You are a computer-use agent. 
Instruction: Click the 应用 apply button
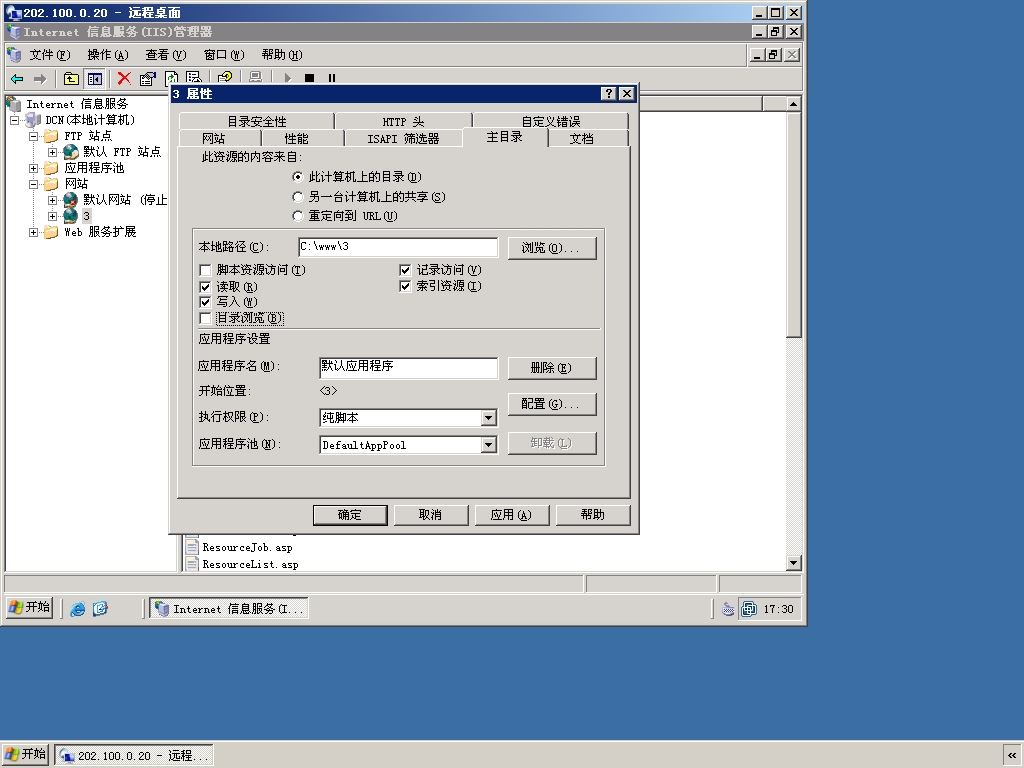coord(511,515)
